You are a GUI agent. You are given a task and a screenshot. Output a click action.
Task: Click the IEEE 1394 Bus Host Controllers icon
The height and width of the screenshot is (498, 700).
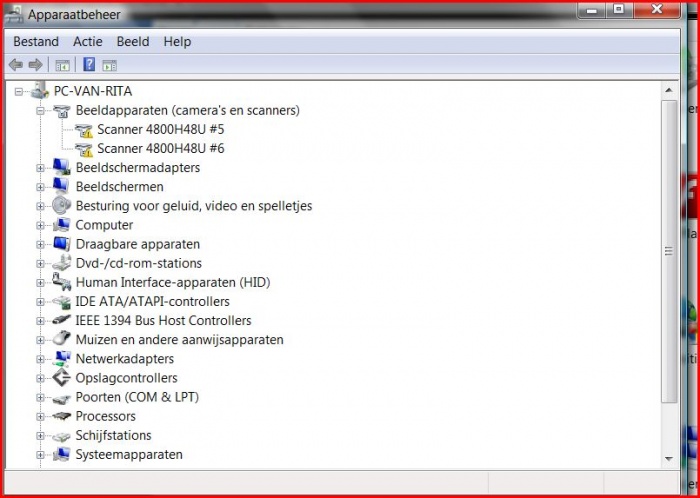tap(61, 320)
